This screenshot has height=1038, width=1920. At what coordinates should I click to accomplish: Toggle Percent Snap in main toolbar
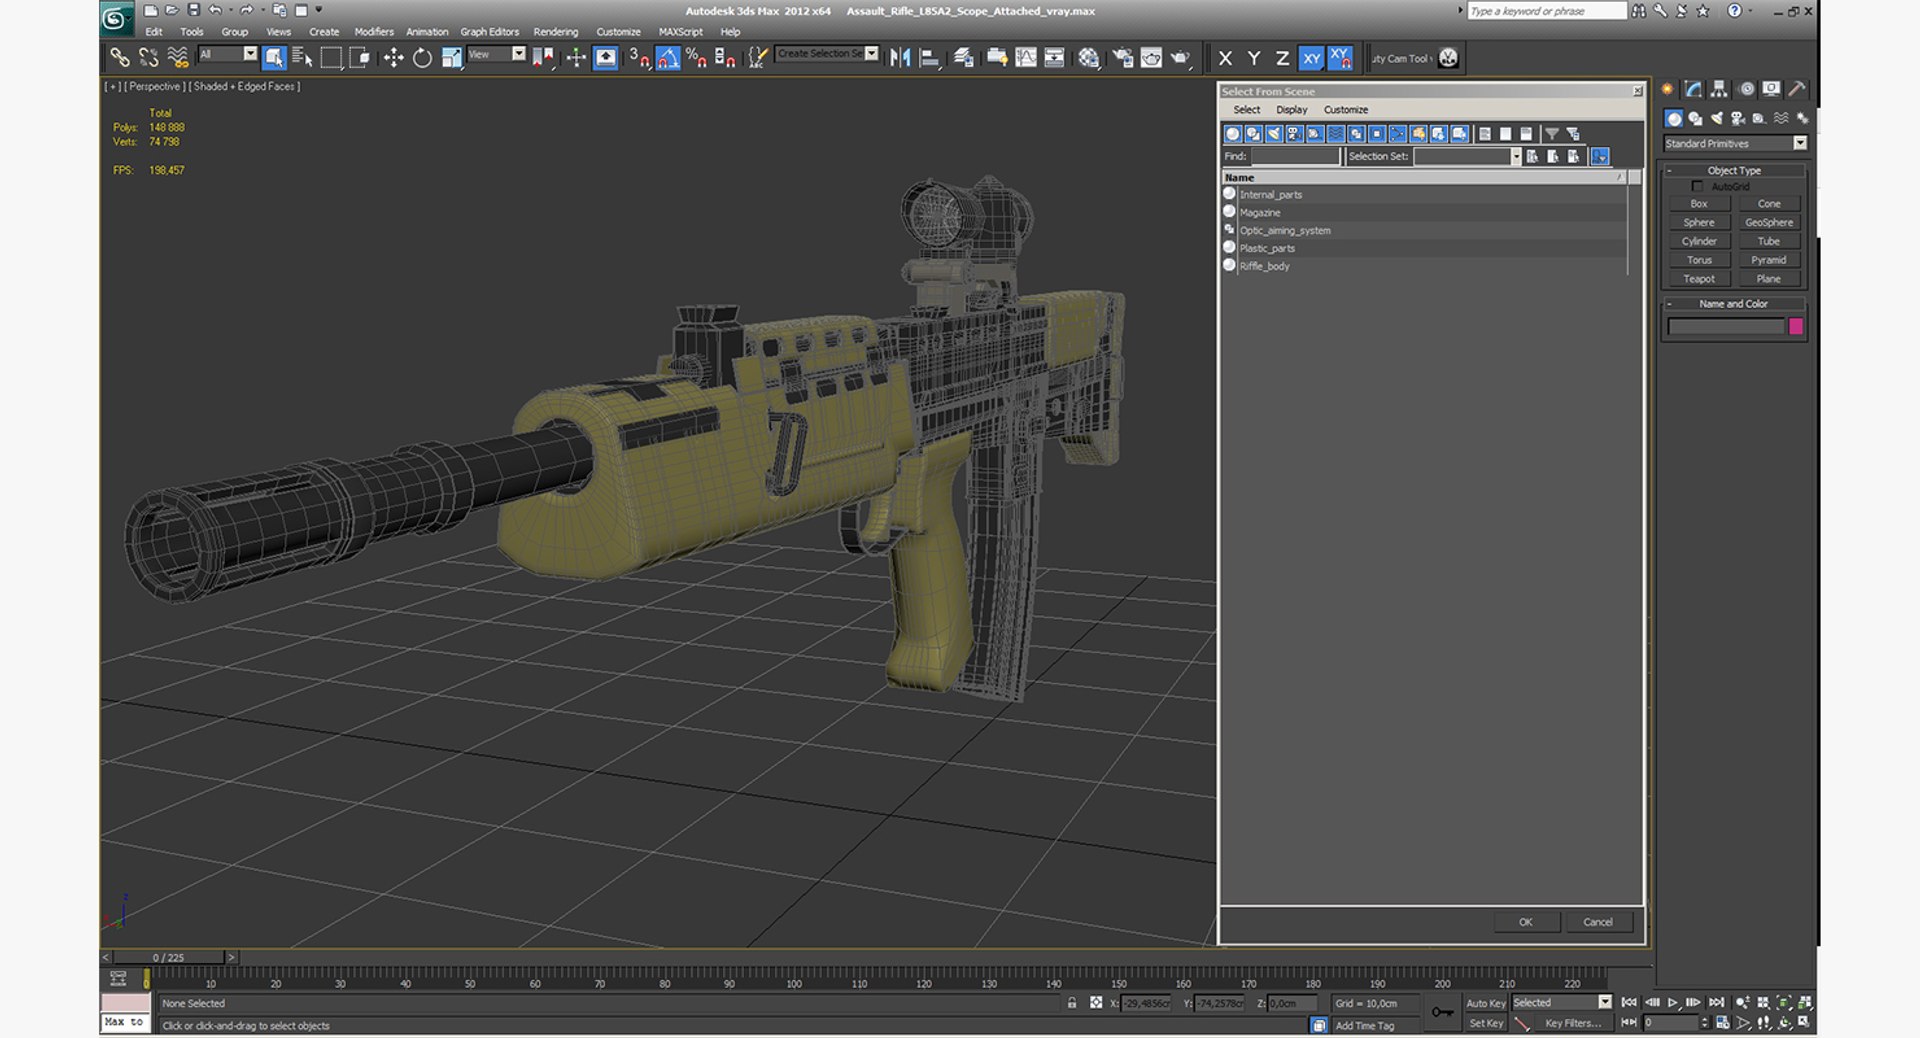(697, 58)
